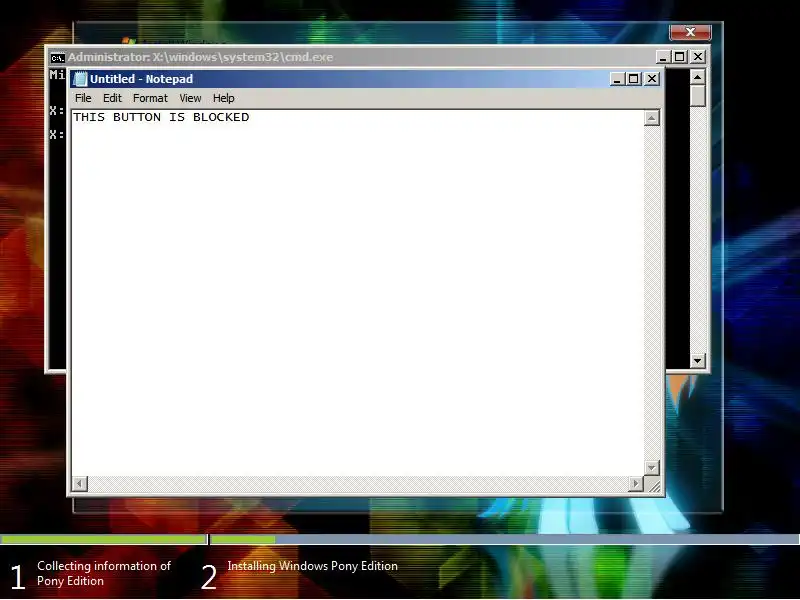Open the Edit menu in Notepad
Viewport: 800px width, 600px height.
[x=112, y=98]
